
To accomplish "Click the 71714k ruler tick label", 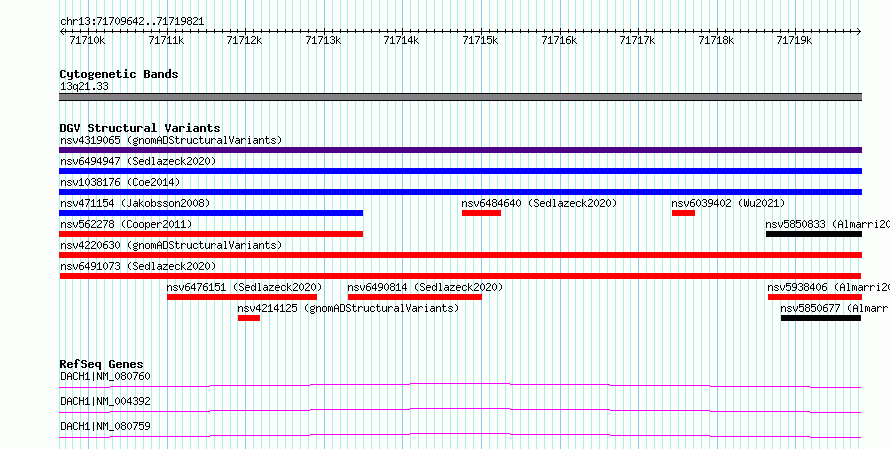I will (x=401, y=41).
